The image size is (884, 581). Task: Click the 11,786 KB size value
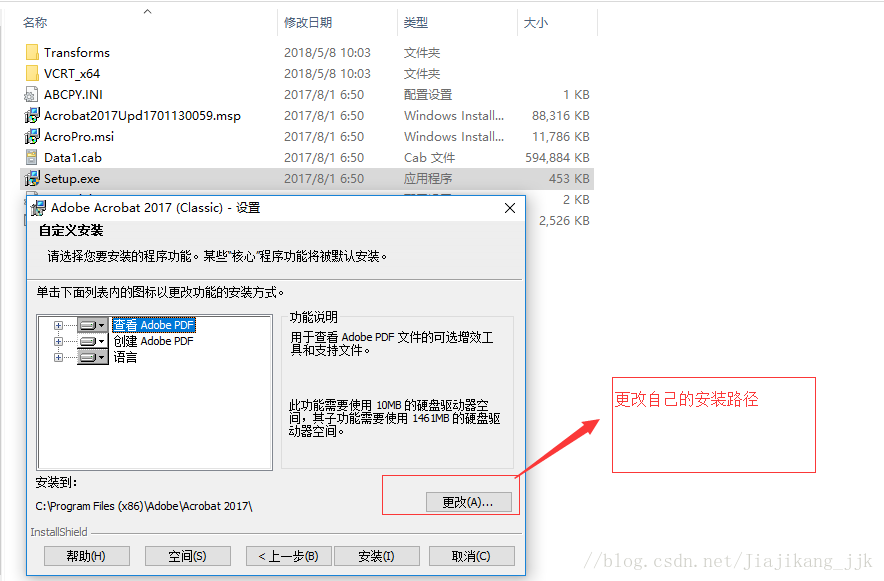[561, 136]
